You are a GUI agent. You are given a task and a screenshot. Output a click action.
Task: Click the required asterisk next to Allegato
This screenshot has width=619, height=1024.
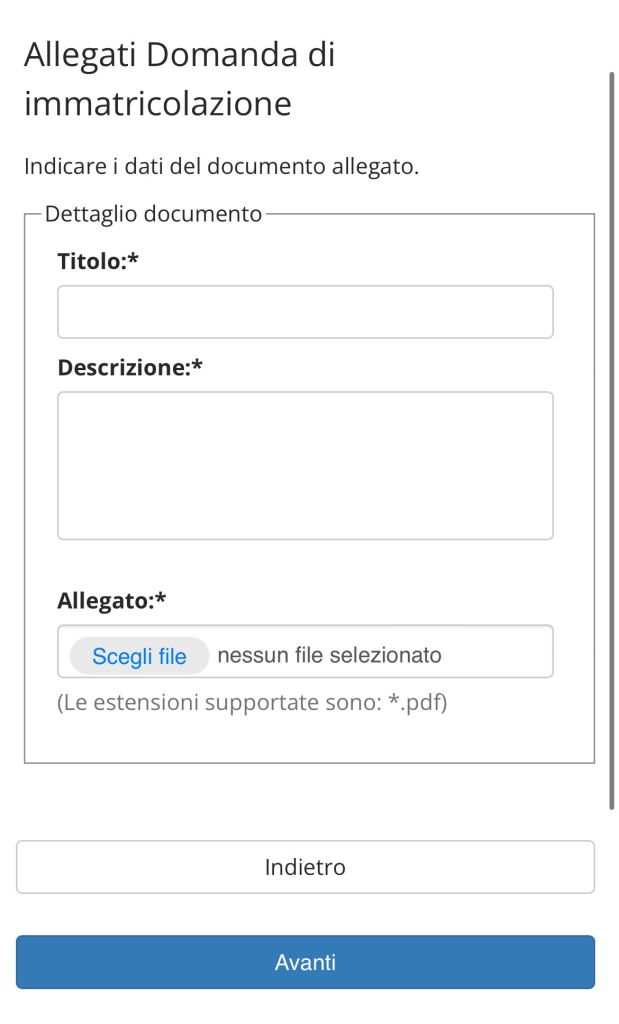click(161, 601)
